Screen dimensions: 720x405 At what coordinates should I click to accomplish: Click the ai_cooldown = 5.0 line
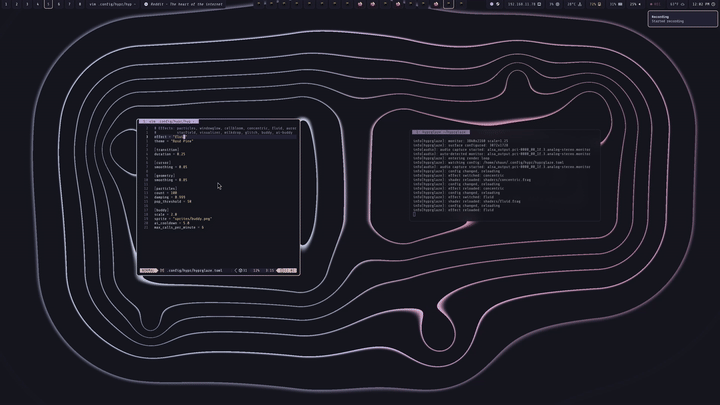click(x=172, y=223)
